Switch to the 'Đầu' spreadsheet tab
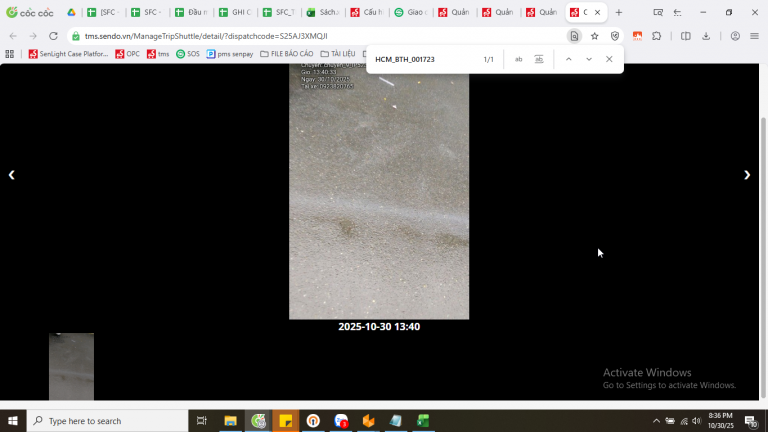Image resolution: width=768 pixels, height=432 pixels. pyautogui.click(x=191, y=12)
